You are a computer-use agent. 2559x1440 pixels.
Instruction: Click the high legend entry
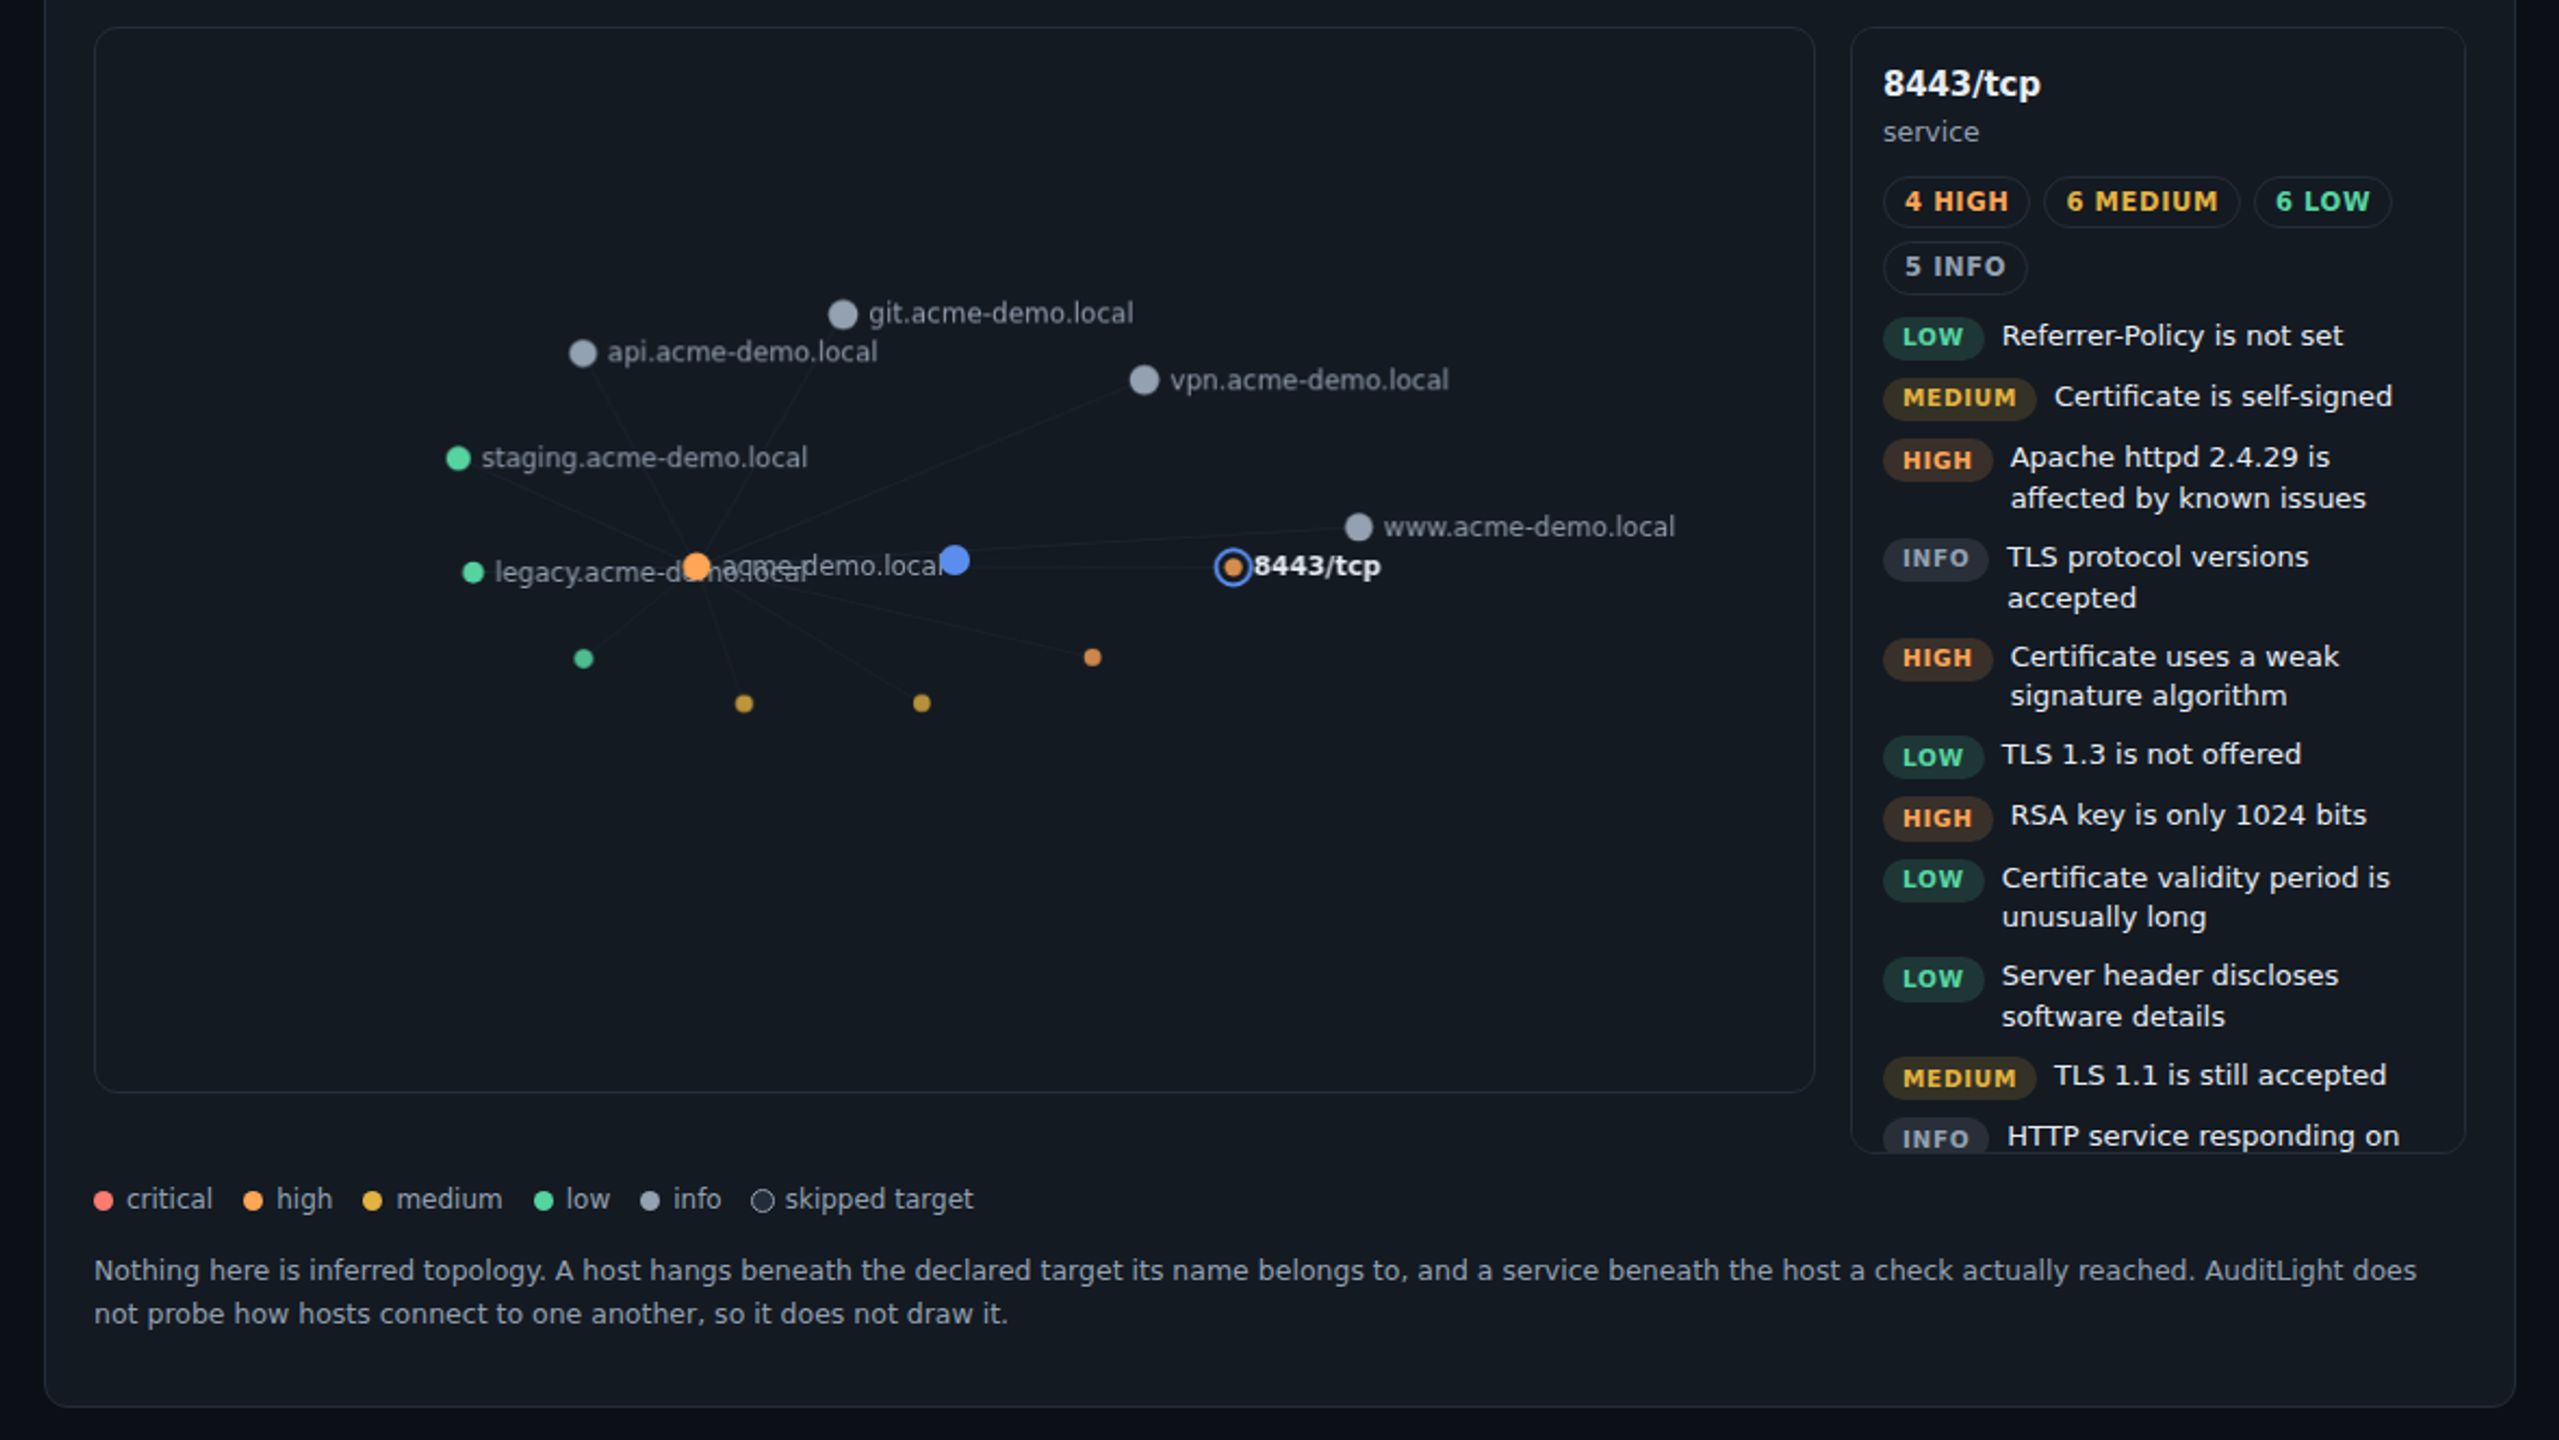pos(288,1199)
